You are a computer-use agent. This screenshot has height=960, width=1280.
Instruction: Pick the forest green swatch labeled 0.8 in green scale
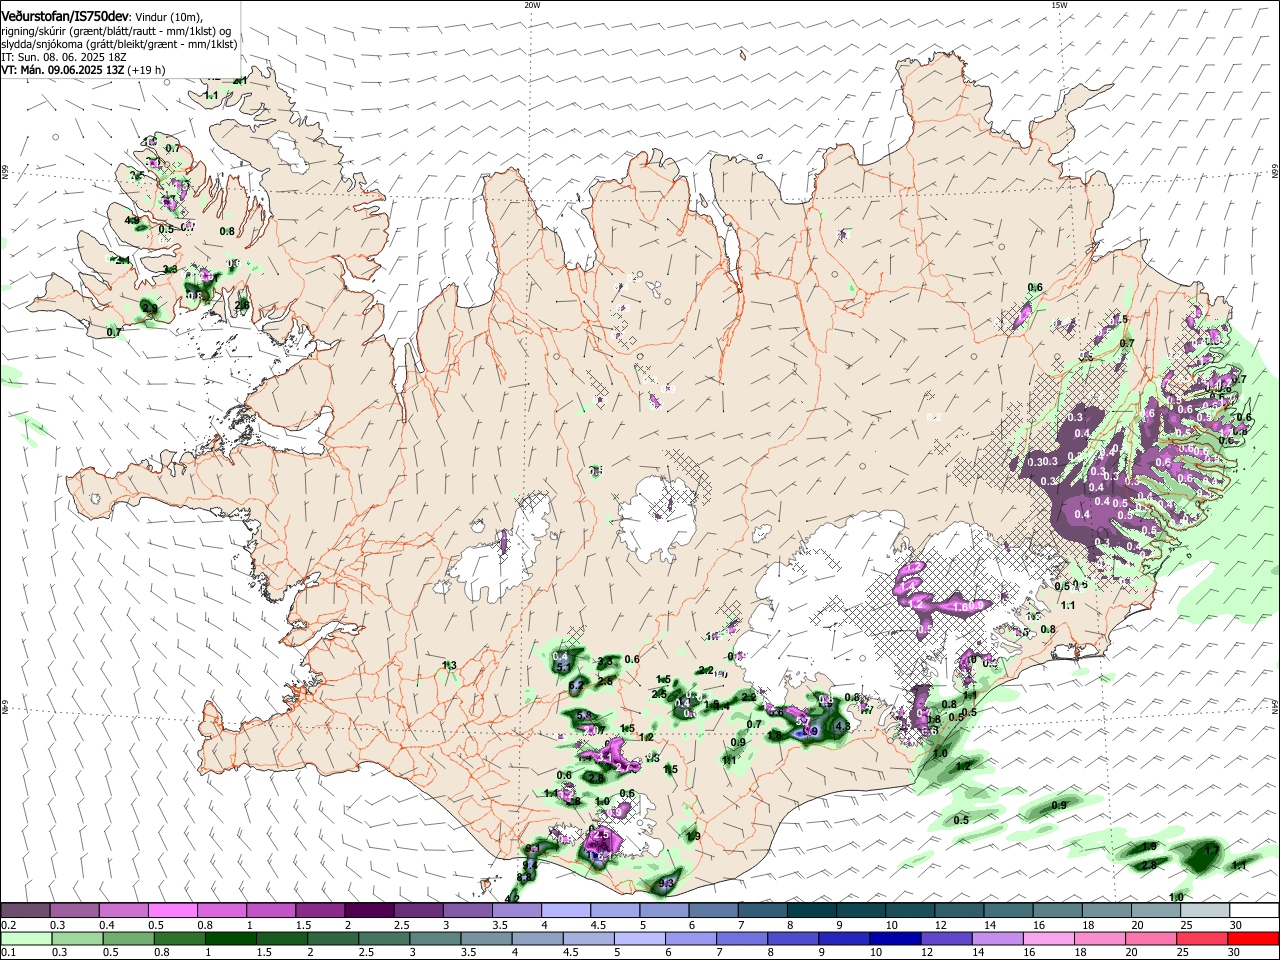tap(179, 938)
